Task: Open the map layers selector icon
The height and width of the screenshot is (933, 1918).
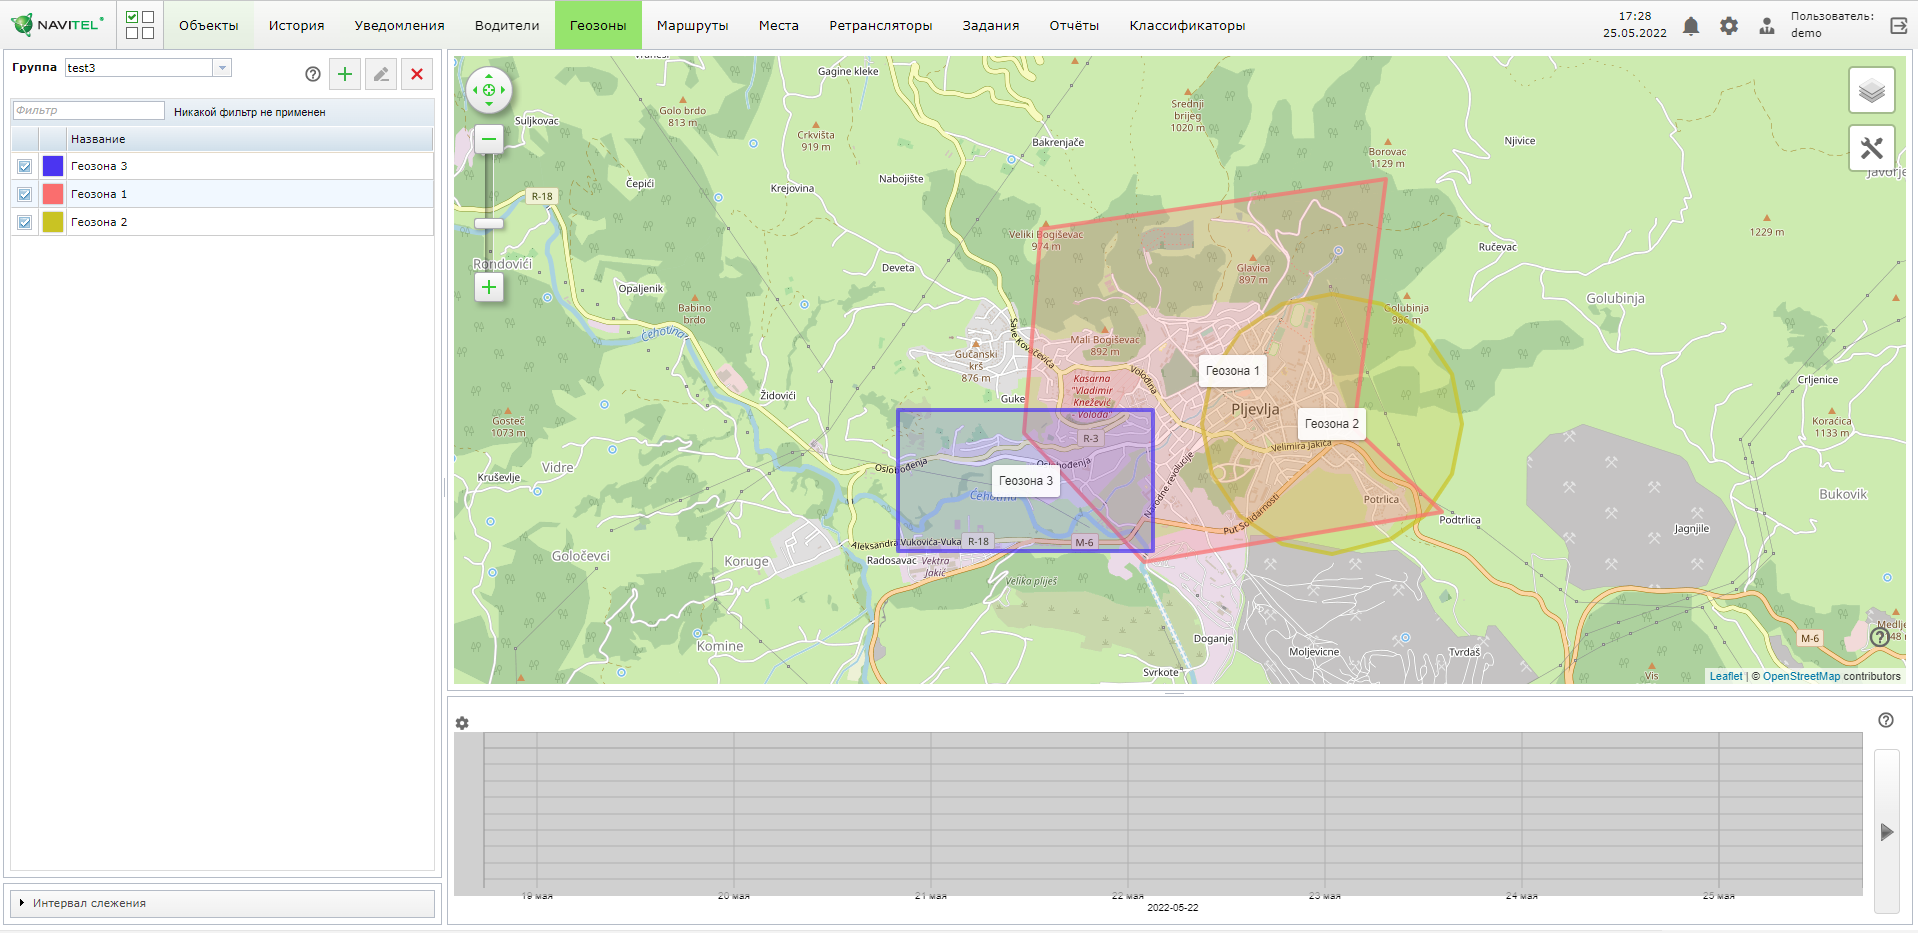Action: (1871, 91)
